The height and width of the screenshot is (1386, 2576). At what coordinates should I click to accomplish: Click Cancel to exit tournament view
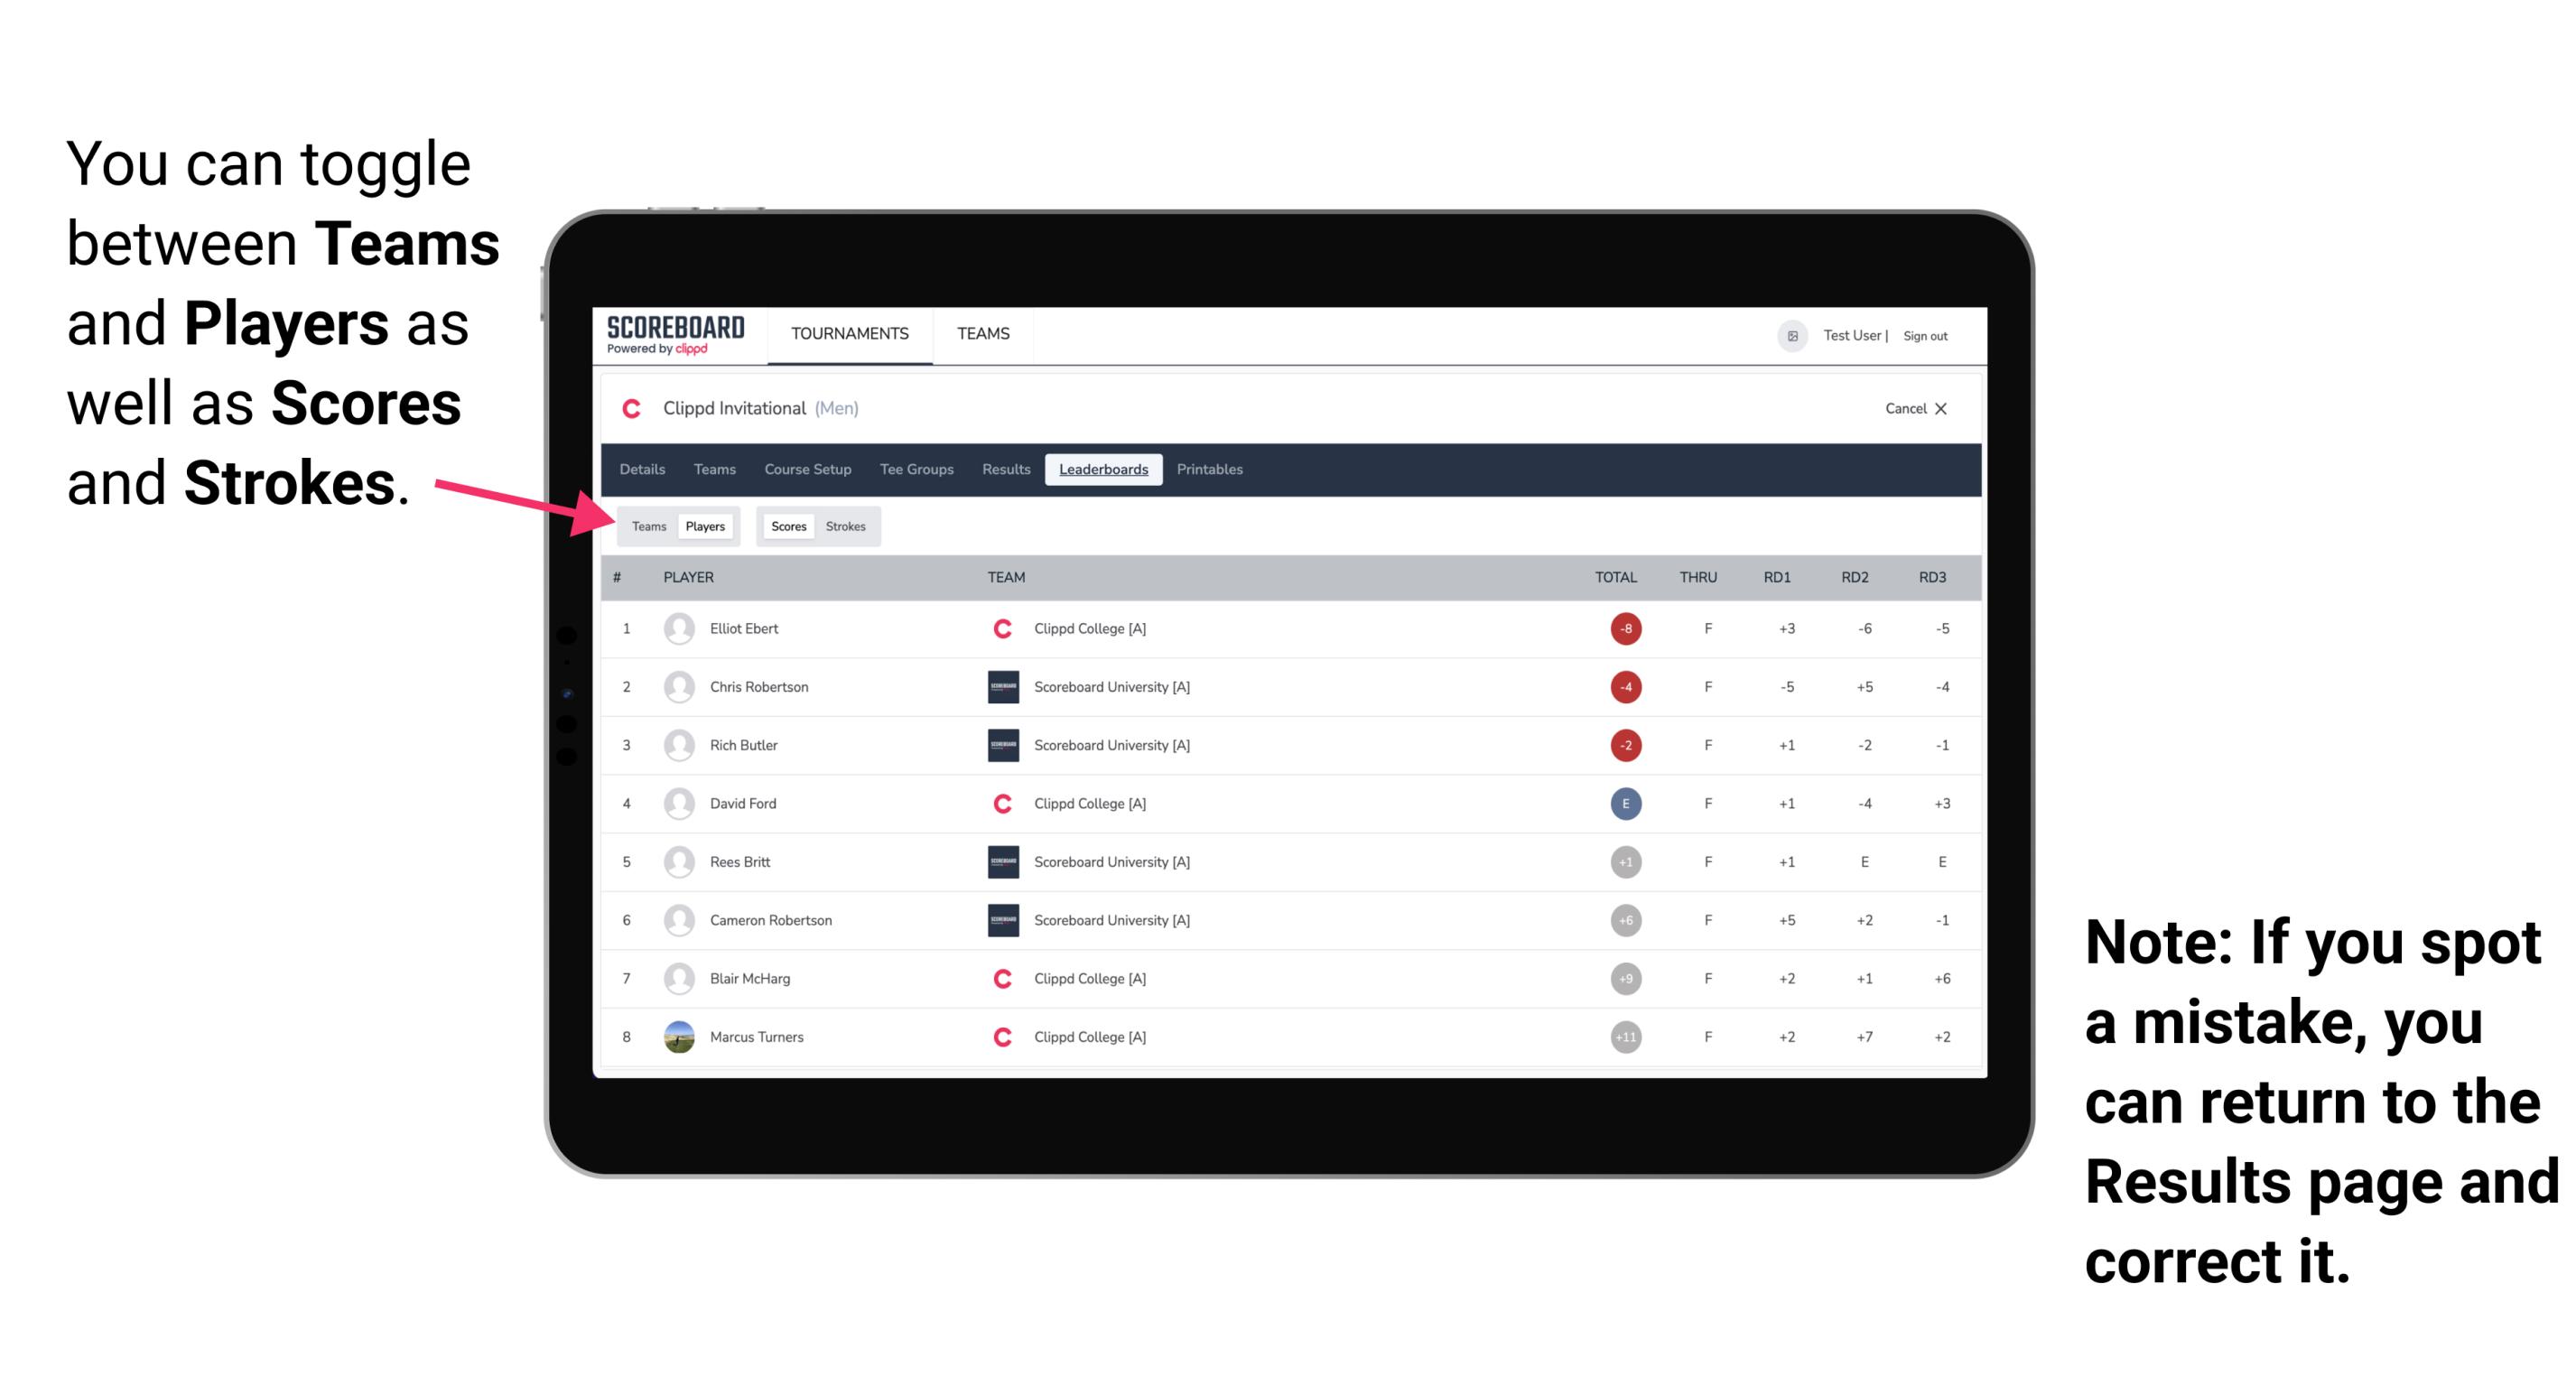pyautogui.click(x=1911, y=408)
